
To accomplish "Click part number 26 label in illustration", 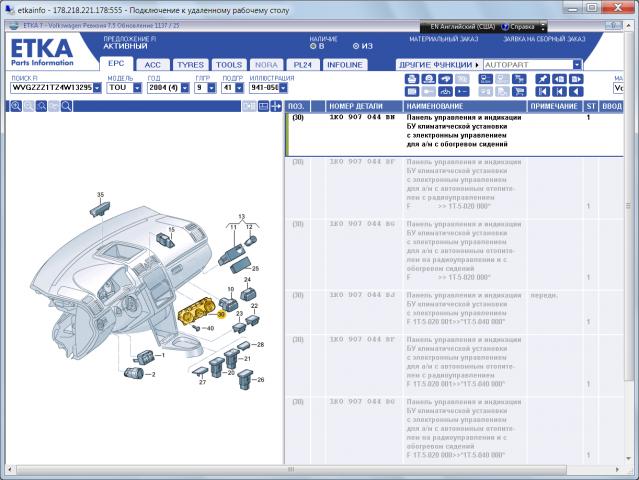I will (x=261, y=379).
